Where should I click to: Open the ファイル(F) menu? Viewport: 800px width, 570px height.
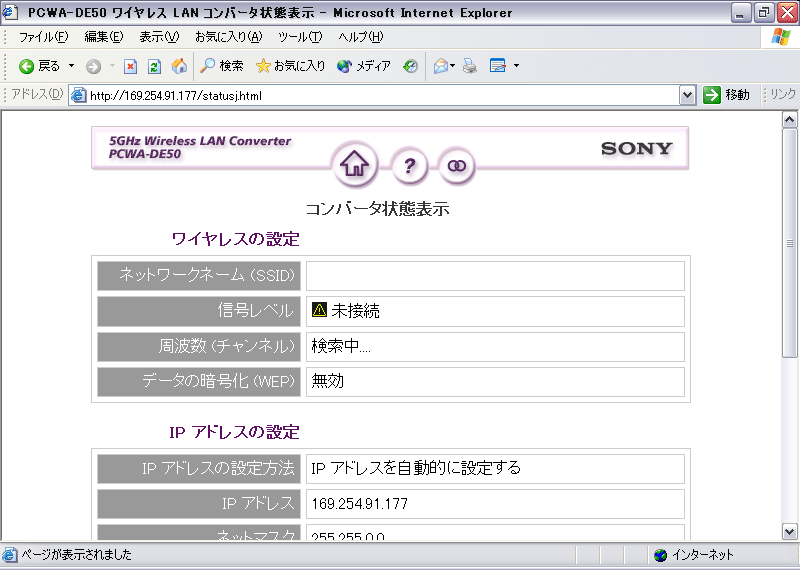(x=43, y=37)
